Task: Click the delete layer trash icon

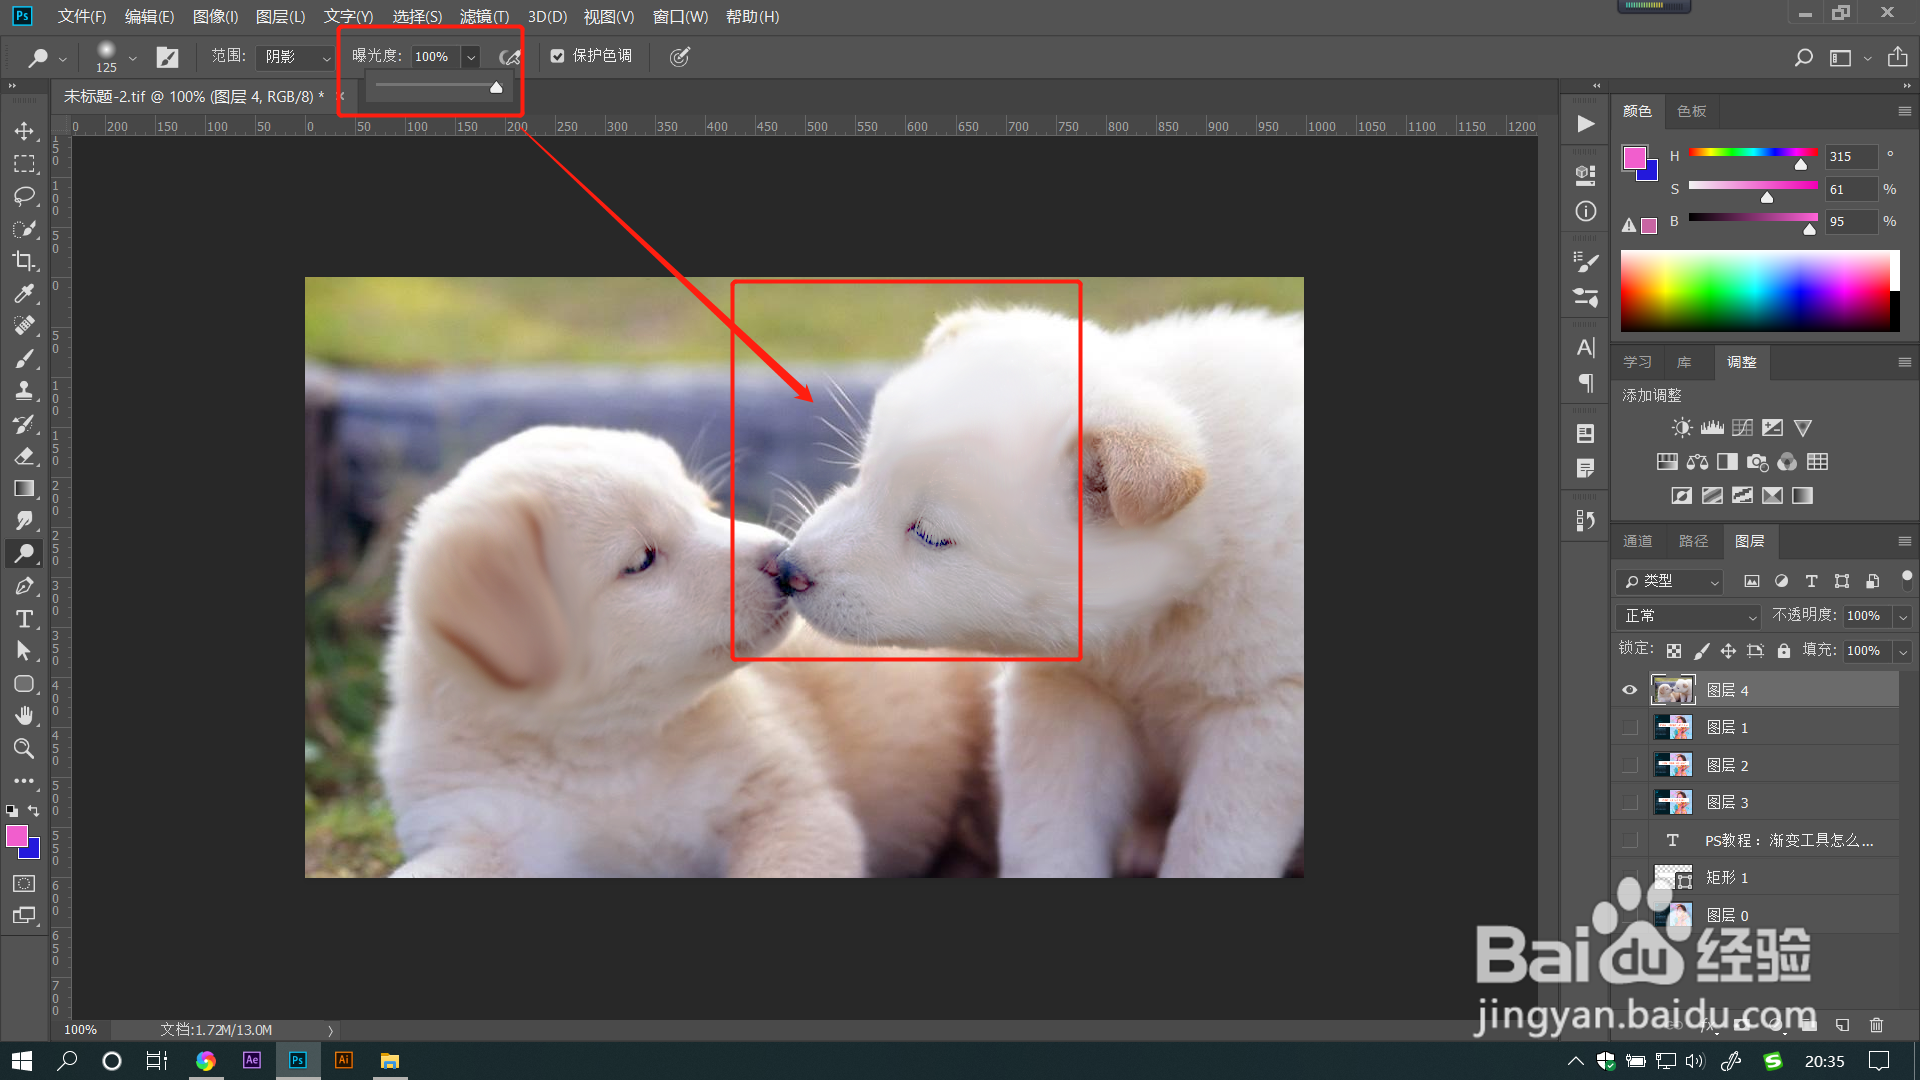Action: pos(1876,1025)
